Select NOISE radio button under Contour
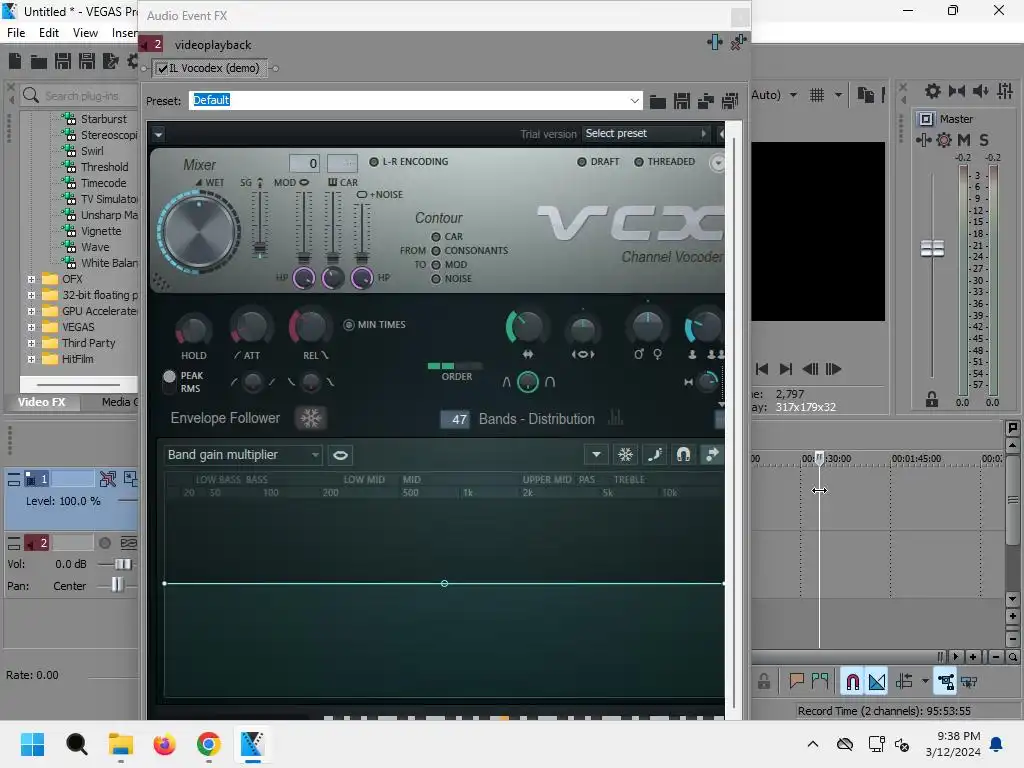Viewport: 1024px width, 768px height. (436, 279)
